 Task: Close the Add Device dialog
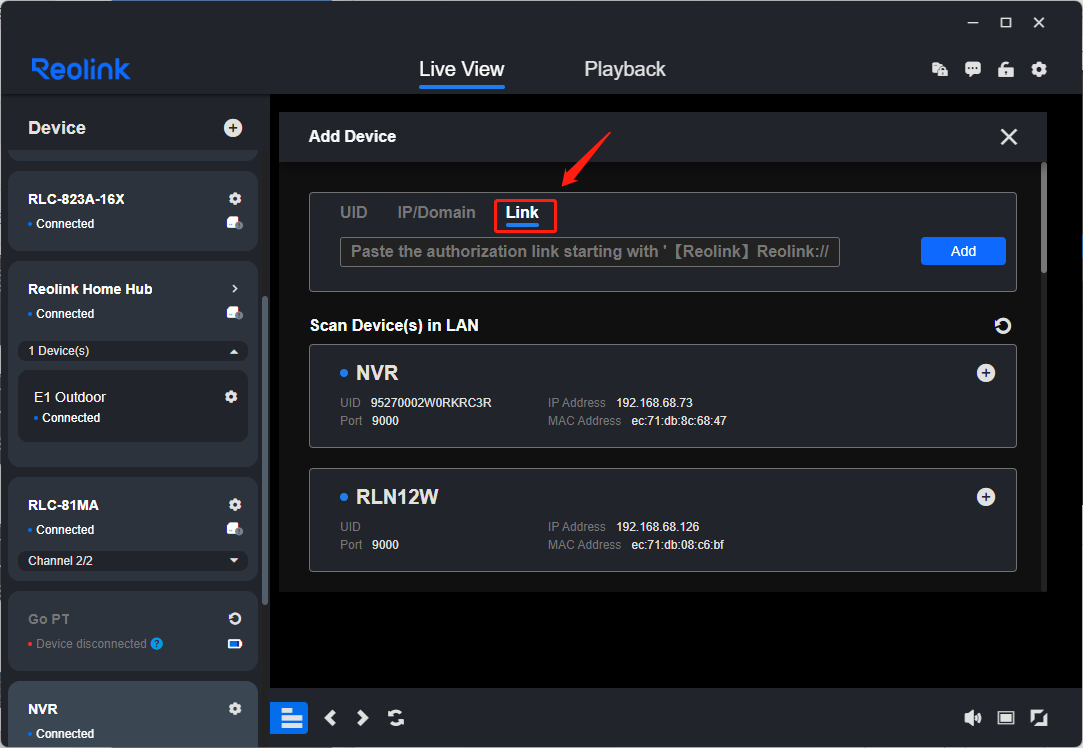pos(1008,137)
